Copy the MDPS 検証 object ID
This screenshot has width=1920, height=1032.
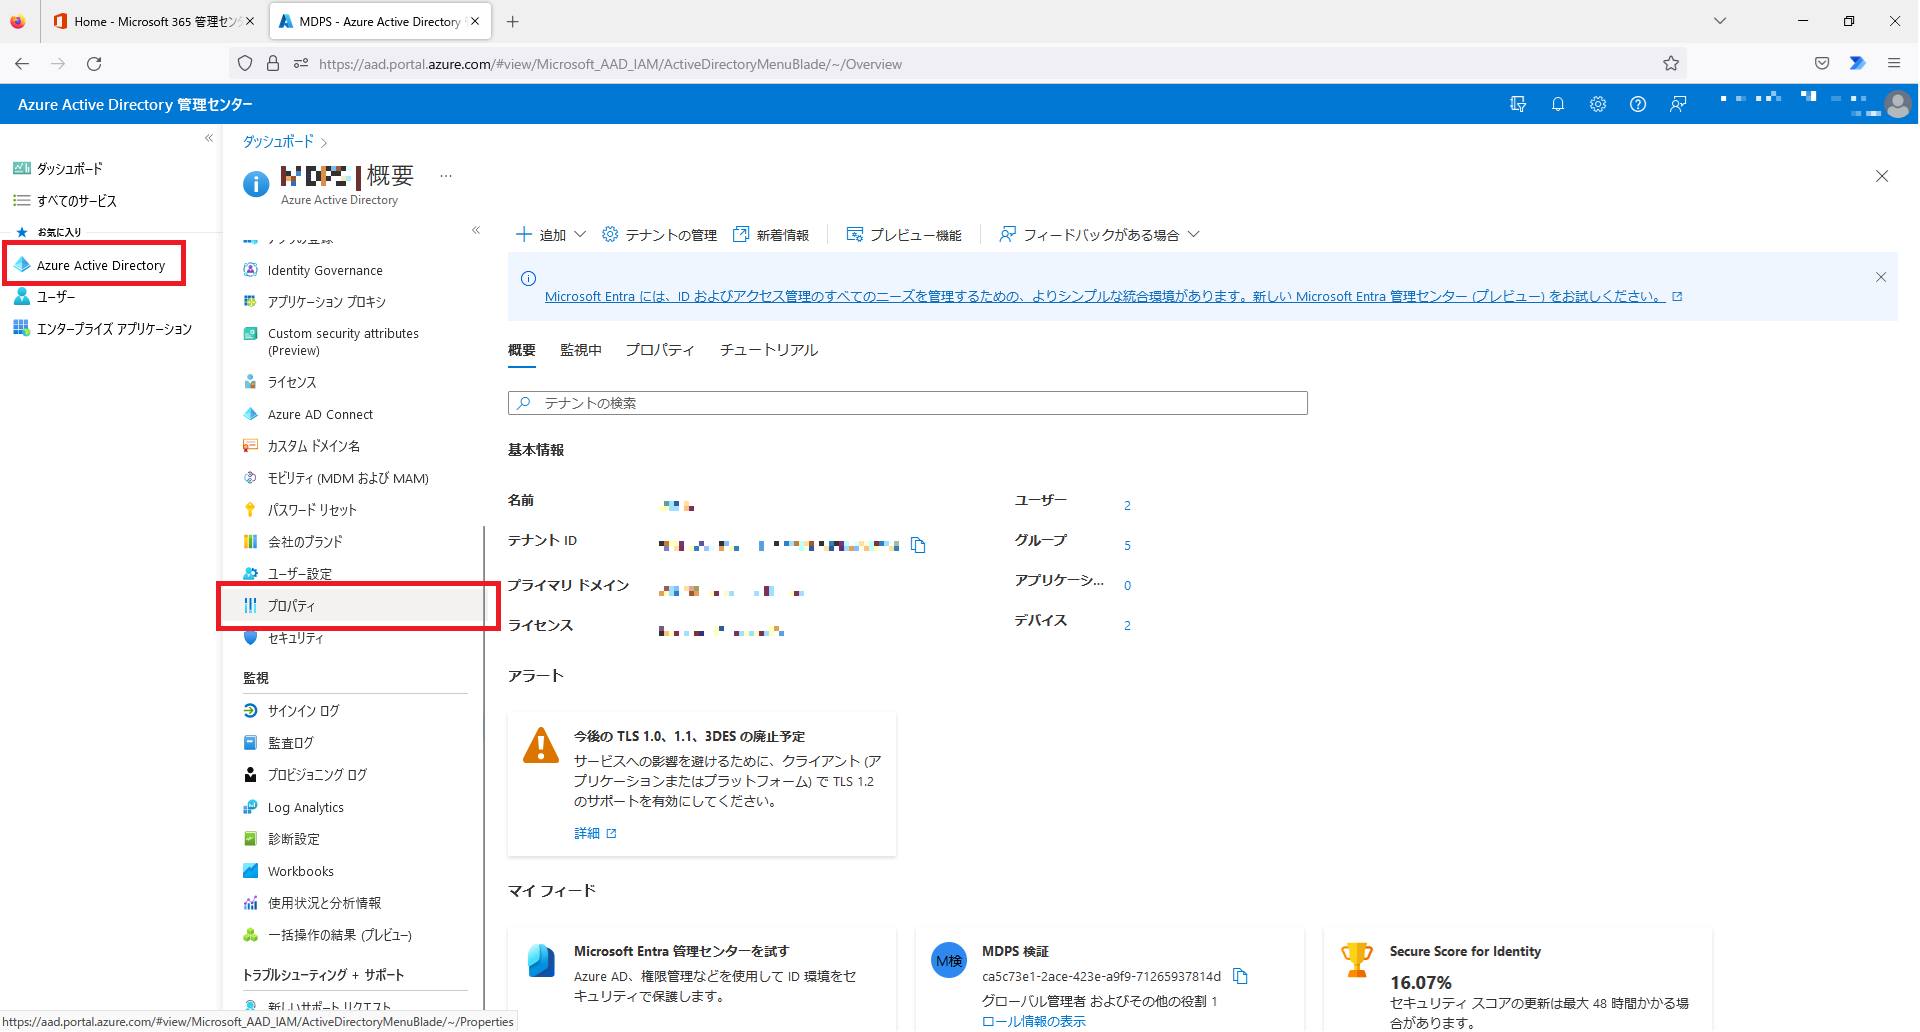(x=1240, y=976)
